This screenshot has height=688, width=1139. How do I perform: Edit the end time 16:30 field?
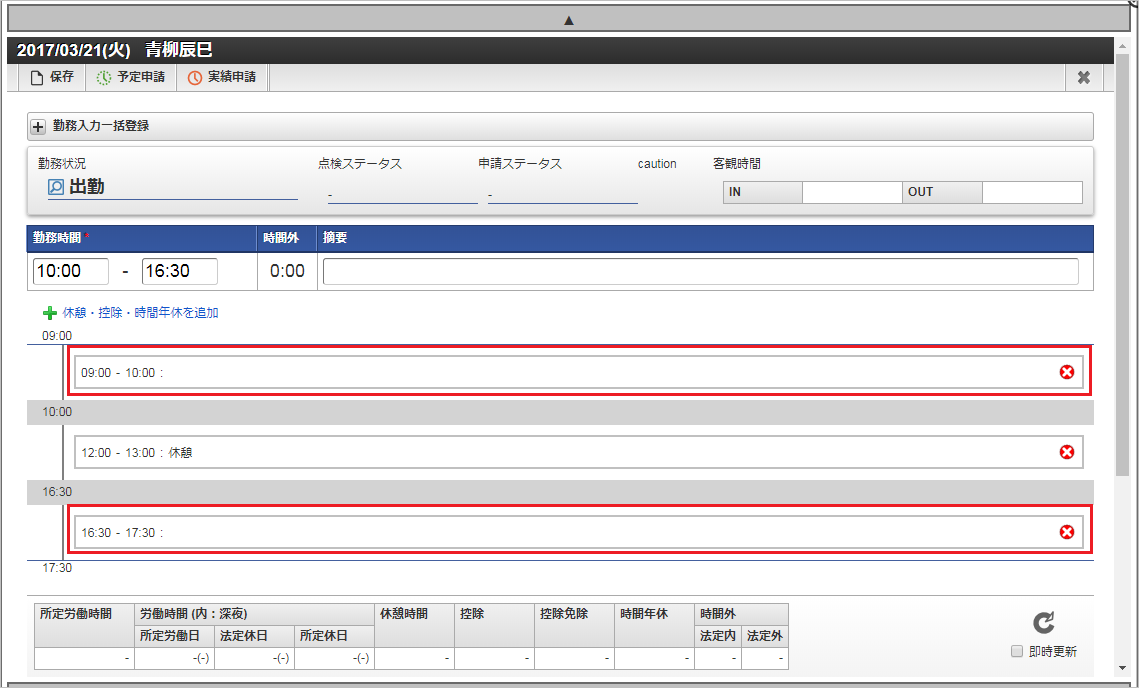(x=179, y=271)
